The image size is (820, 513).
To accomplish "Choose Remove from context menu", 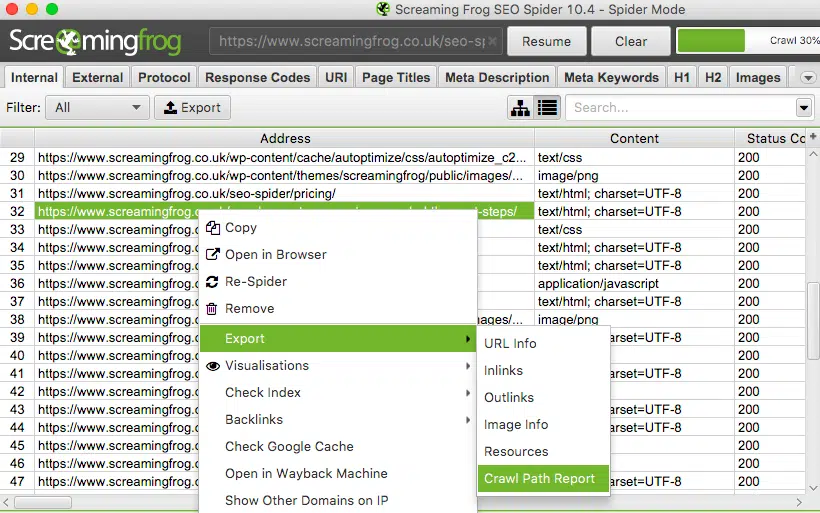I will [x=338, y=309].
